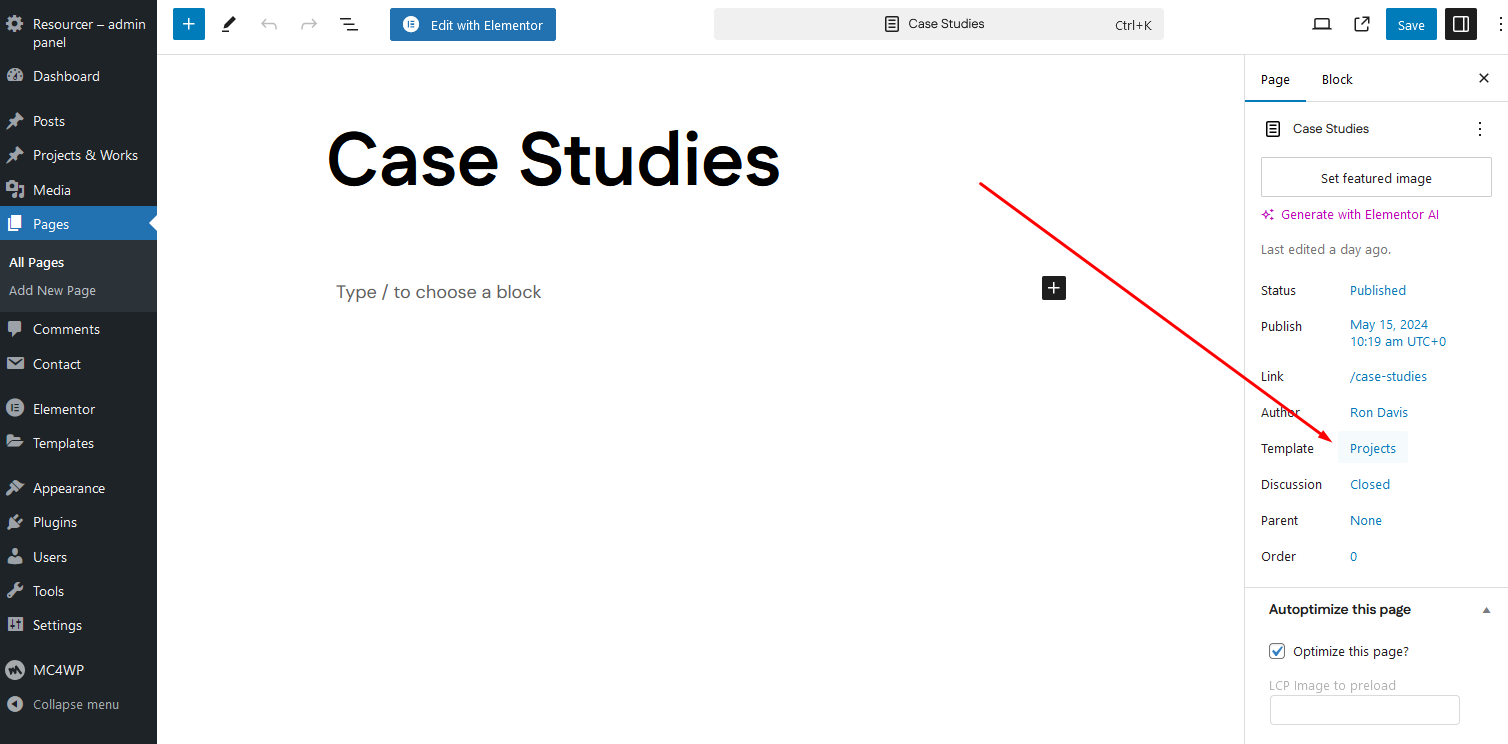Toggle the Settings sidebar panel icon
The image size is (1508, 744).
1461,24
